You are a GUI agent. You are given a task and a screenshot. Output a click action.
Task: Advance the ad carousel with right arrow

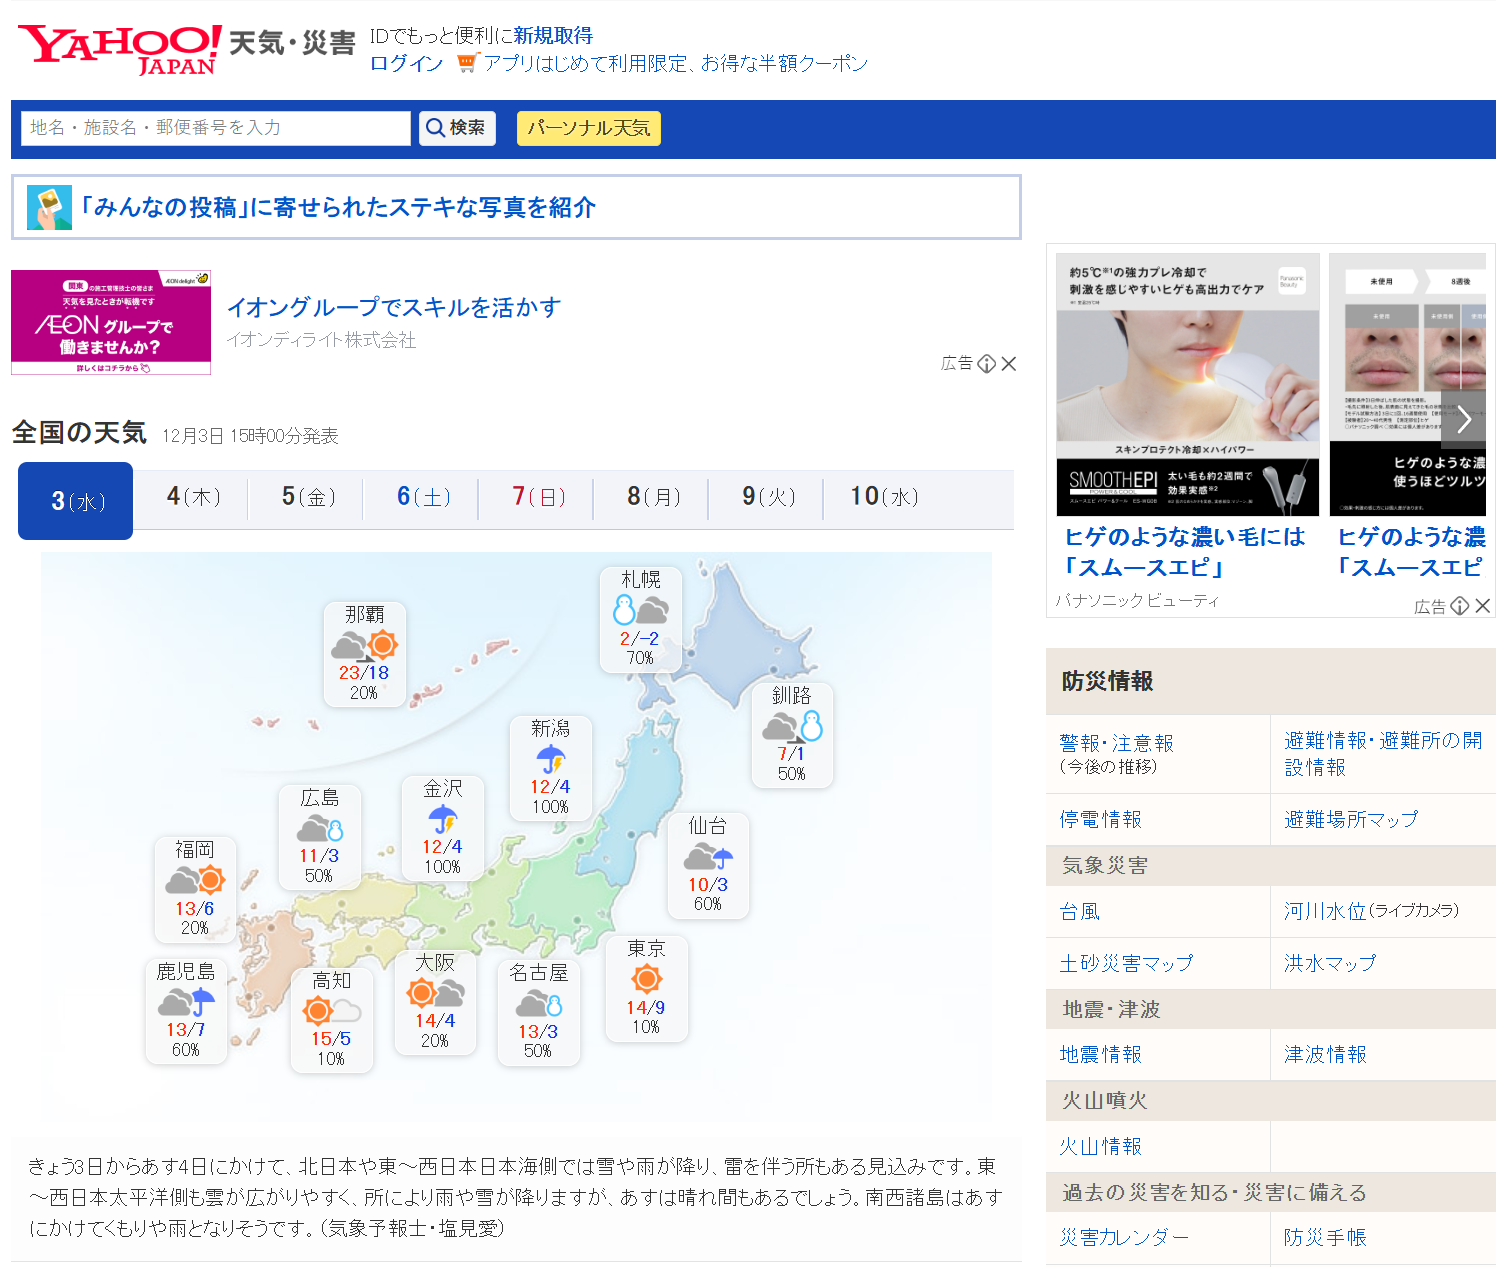1463,419
